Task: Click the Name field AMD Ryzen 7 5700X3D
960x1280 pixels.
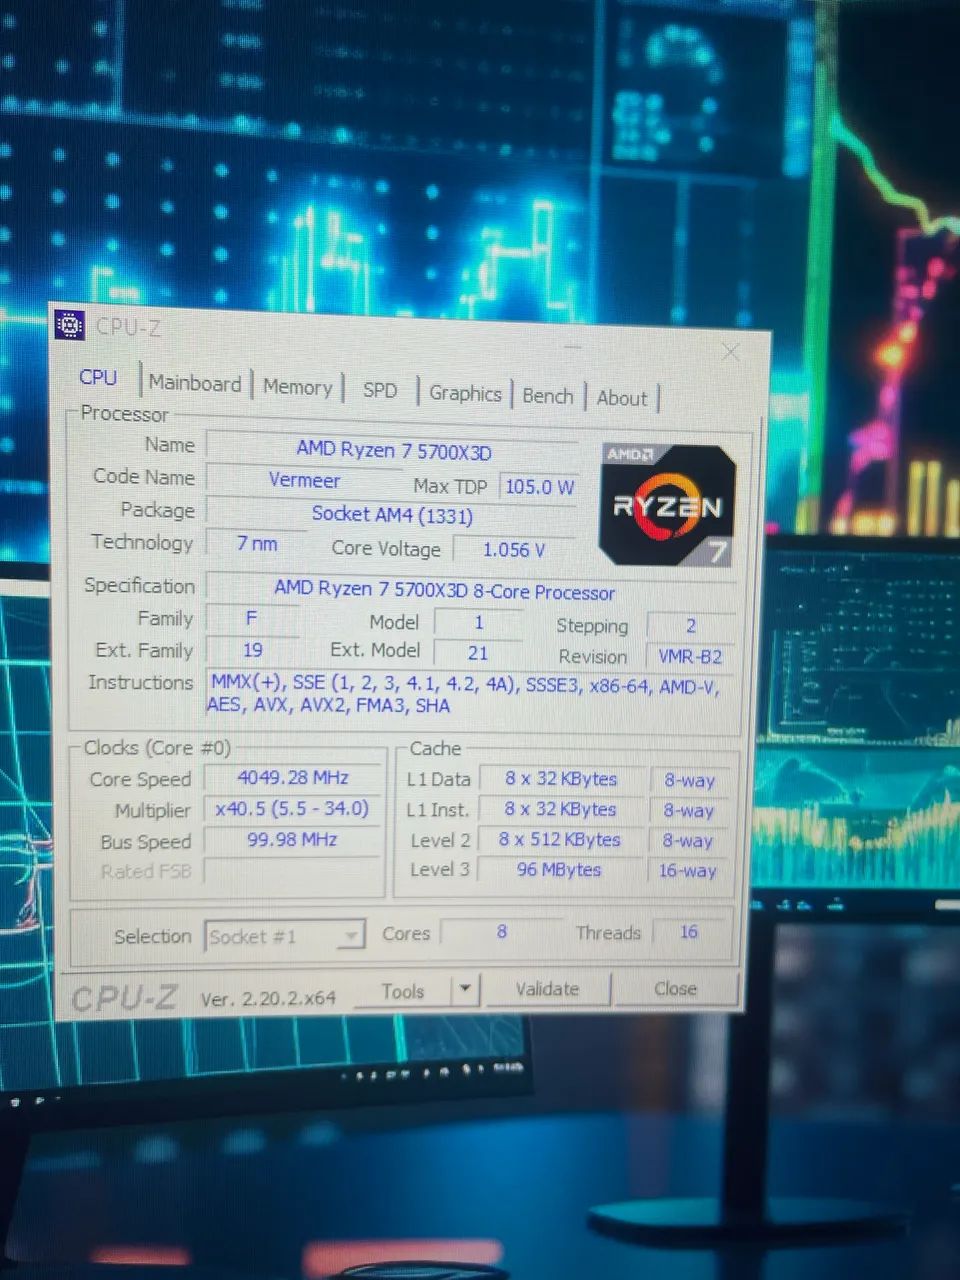Action: 393,451
